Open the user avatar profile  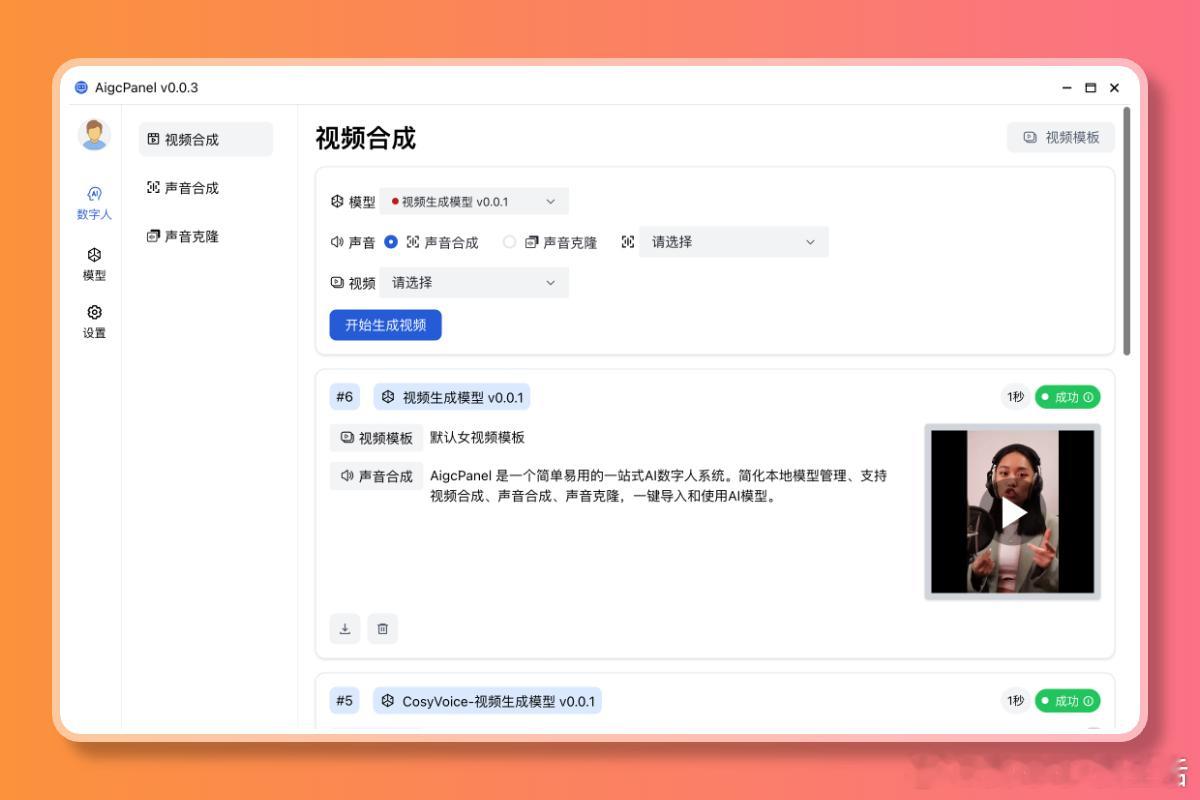tap(94, 134)
